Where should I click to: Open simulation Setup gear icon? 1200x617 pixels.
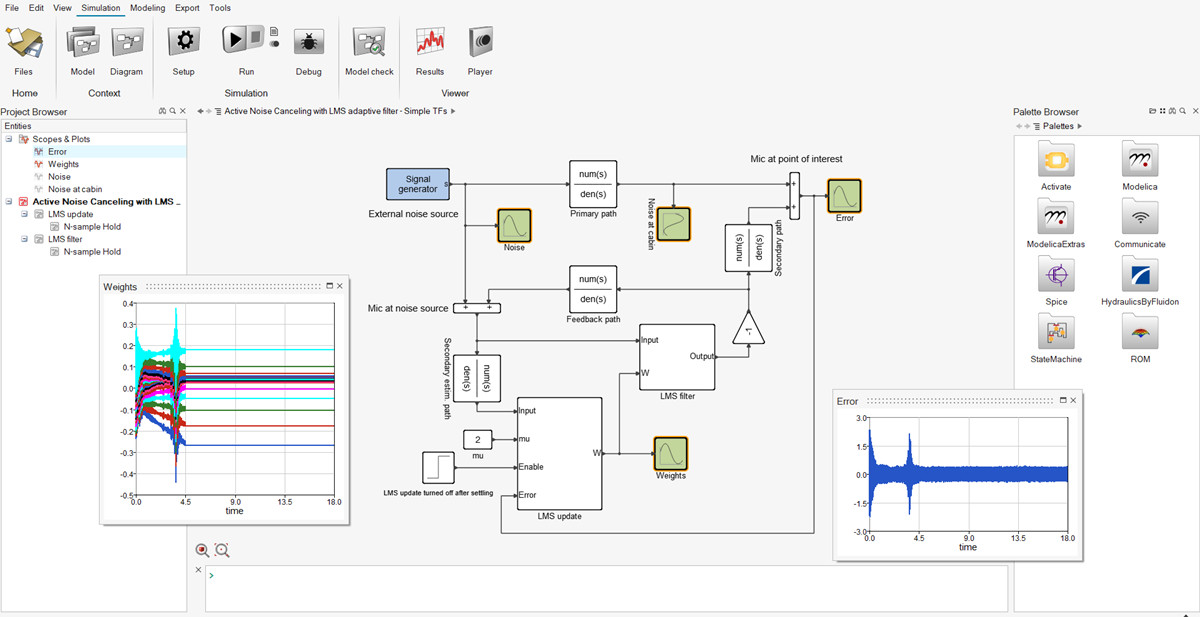pos(183,41)
